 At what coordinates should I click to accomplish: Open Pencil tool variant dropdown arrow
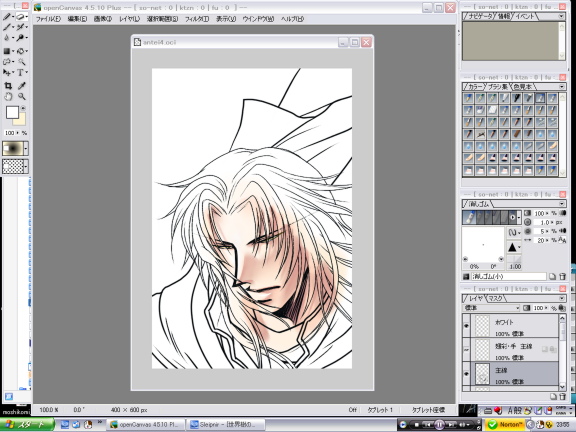tap(13, 17)
